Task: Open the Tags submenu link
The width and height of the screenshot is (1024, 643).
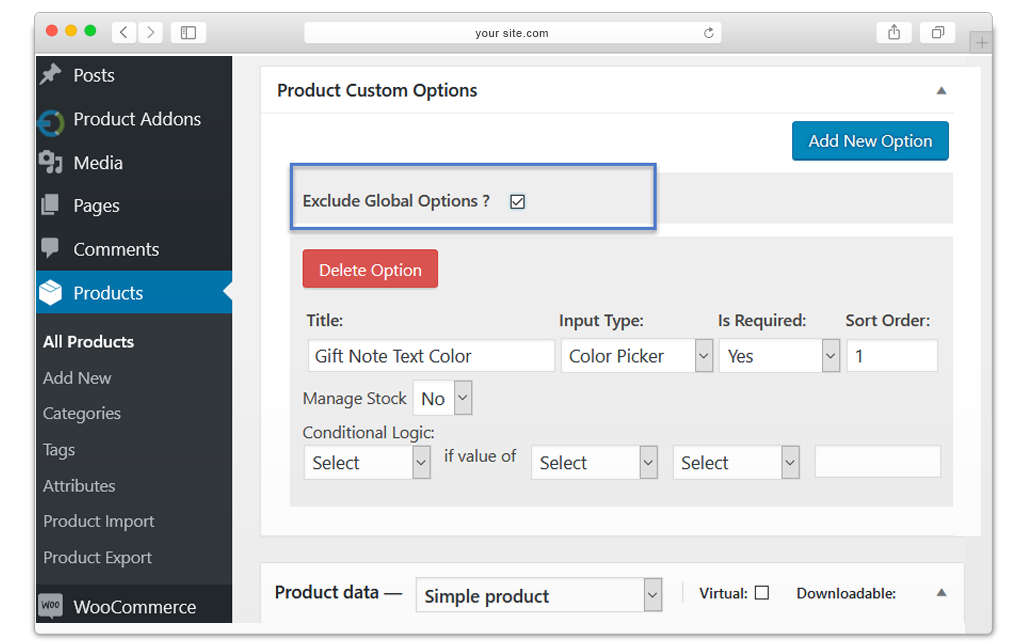Action: (x=59, y=450)
